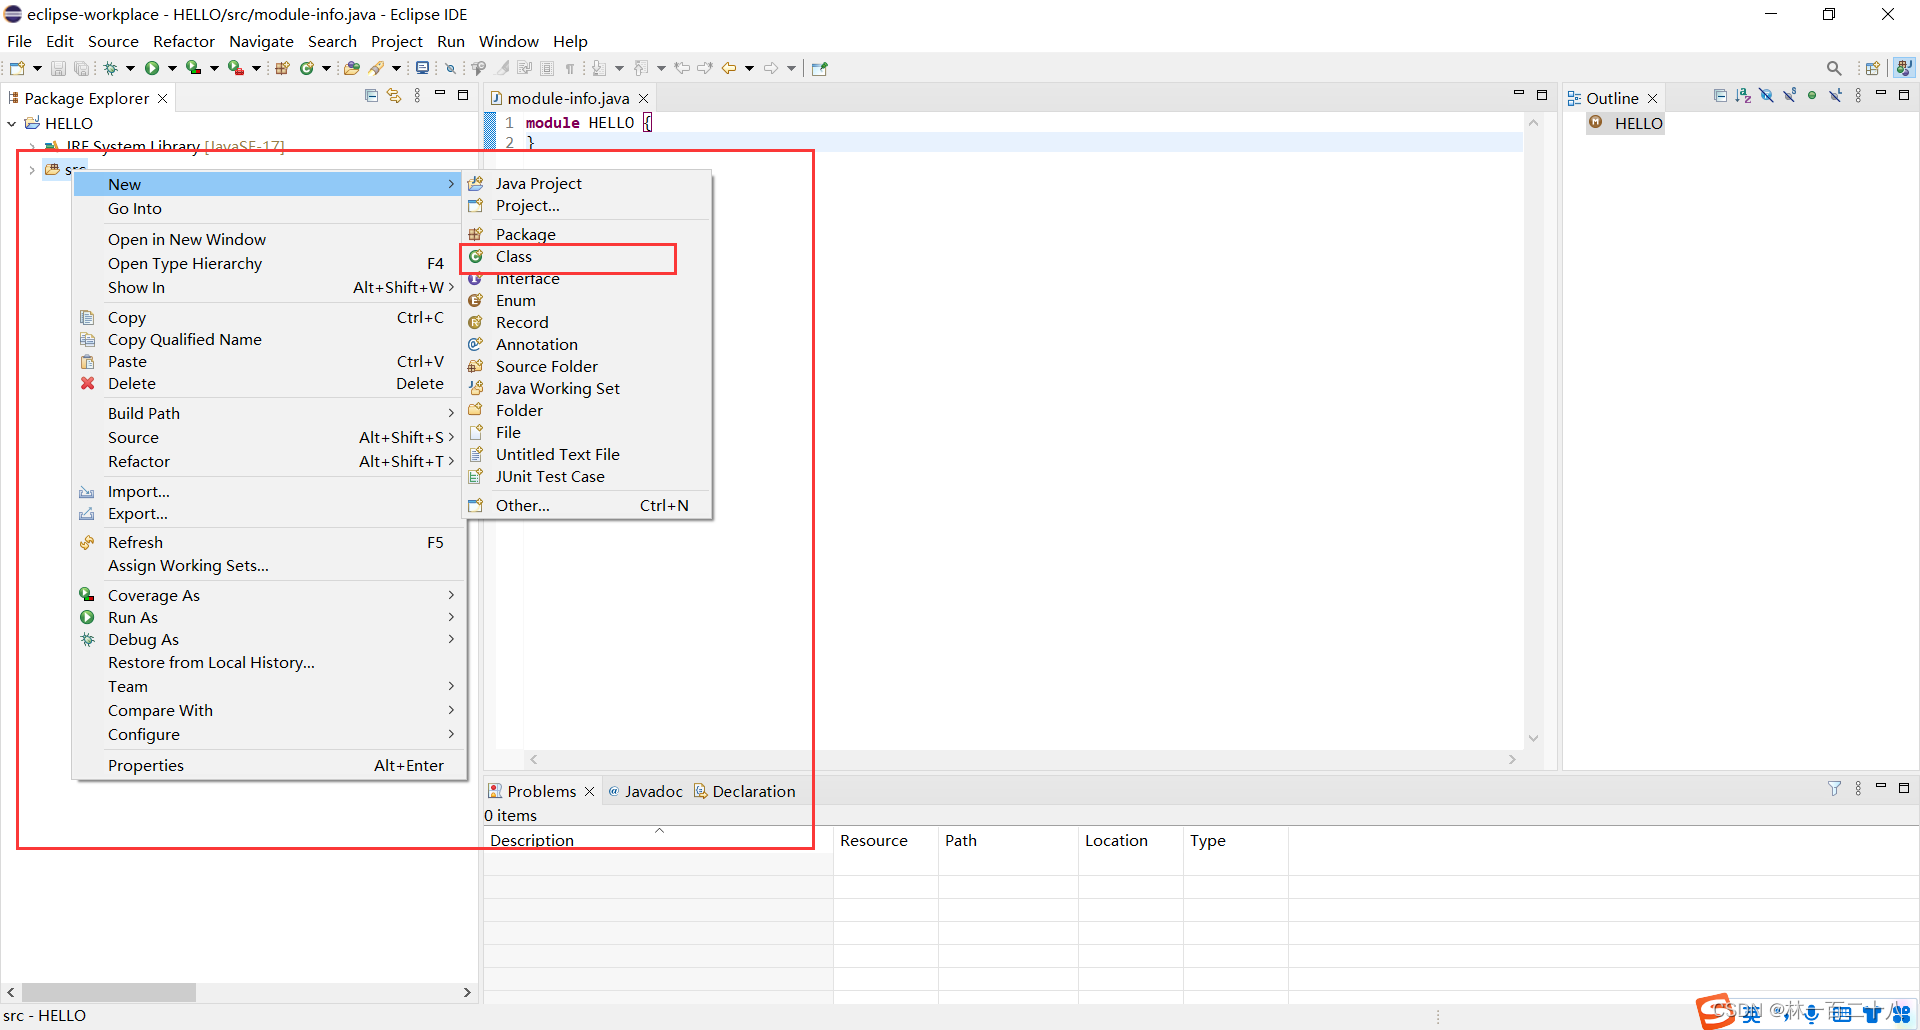Select the module-info.java editor tab
This screenshot has height=1030, width=1920.
pyautogui.click(x=568, y=98)
